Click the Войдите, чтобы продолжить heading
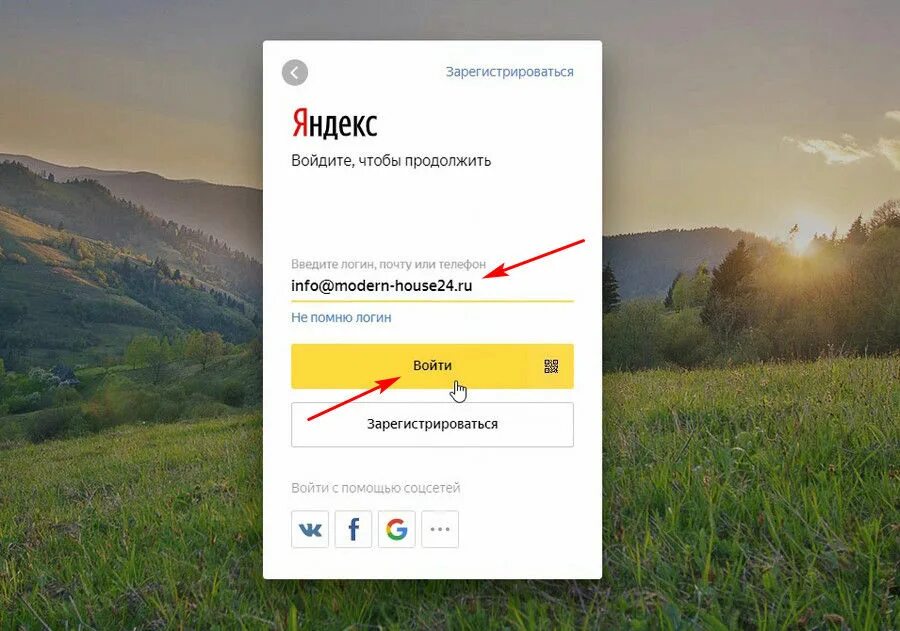This screenshot has height=631, width=900. coord(391,161)
